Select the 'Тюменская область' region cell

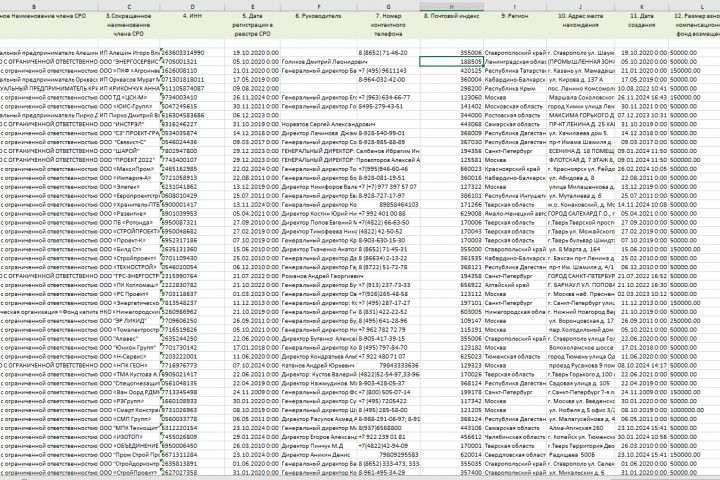click(x=515, y=356)
